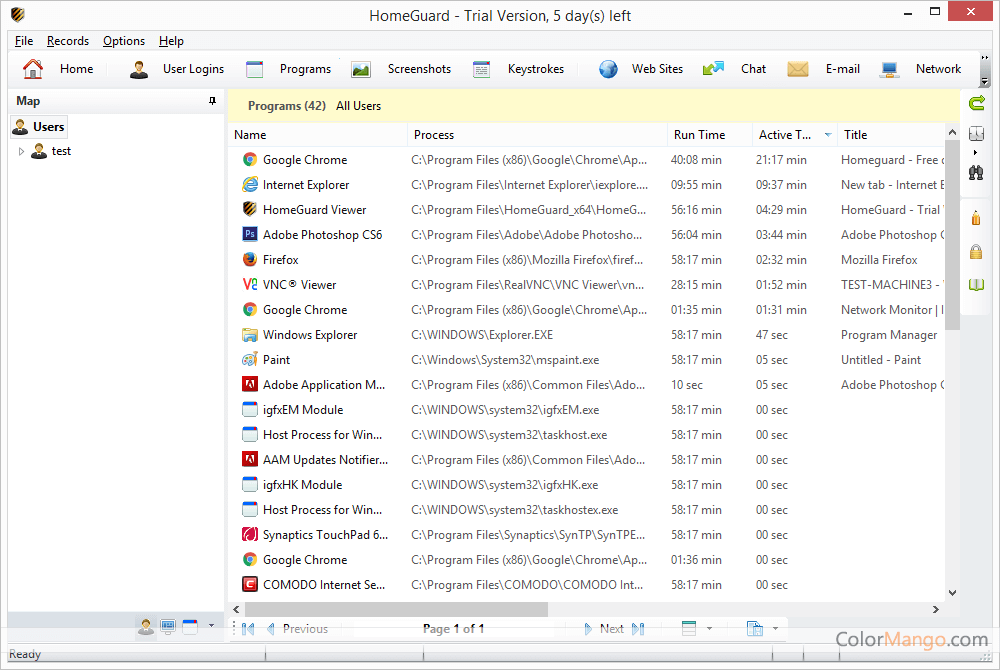Toggle the pin on Map panel
Image resolution: width=1000 pixels, height=670 pixels.
[x=212, y=101]
